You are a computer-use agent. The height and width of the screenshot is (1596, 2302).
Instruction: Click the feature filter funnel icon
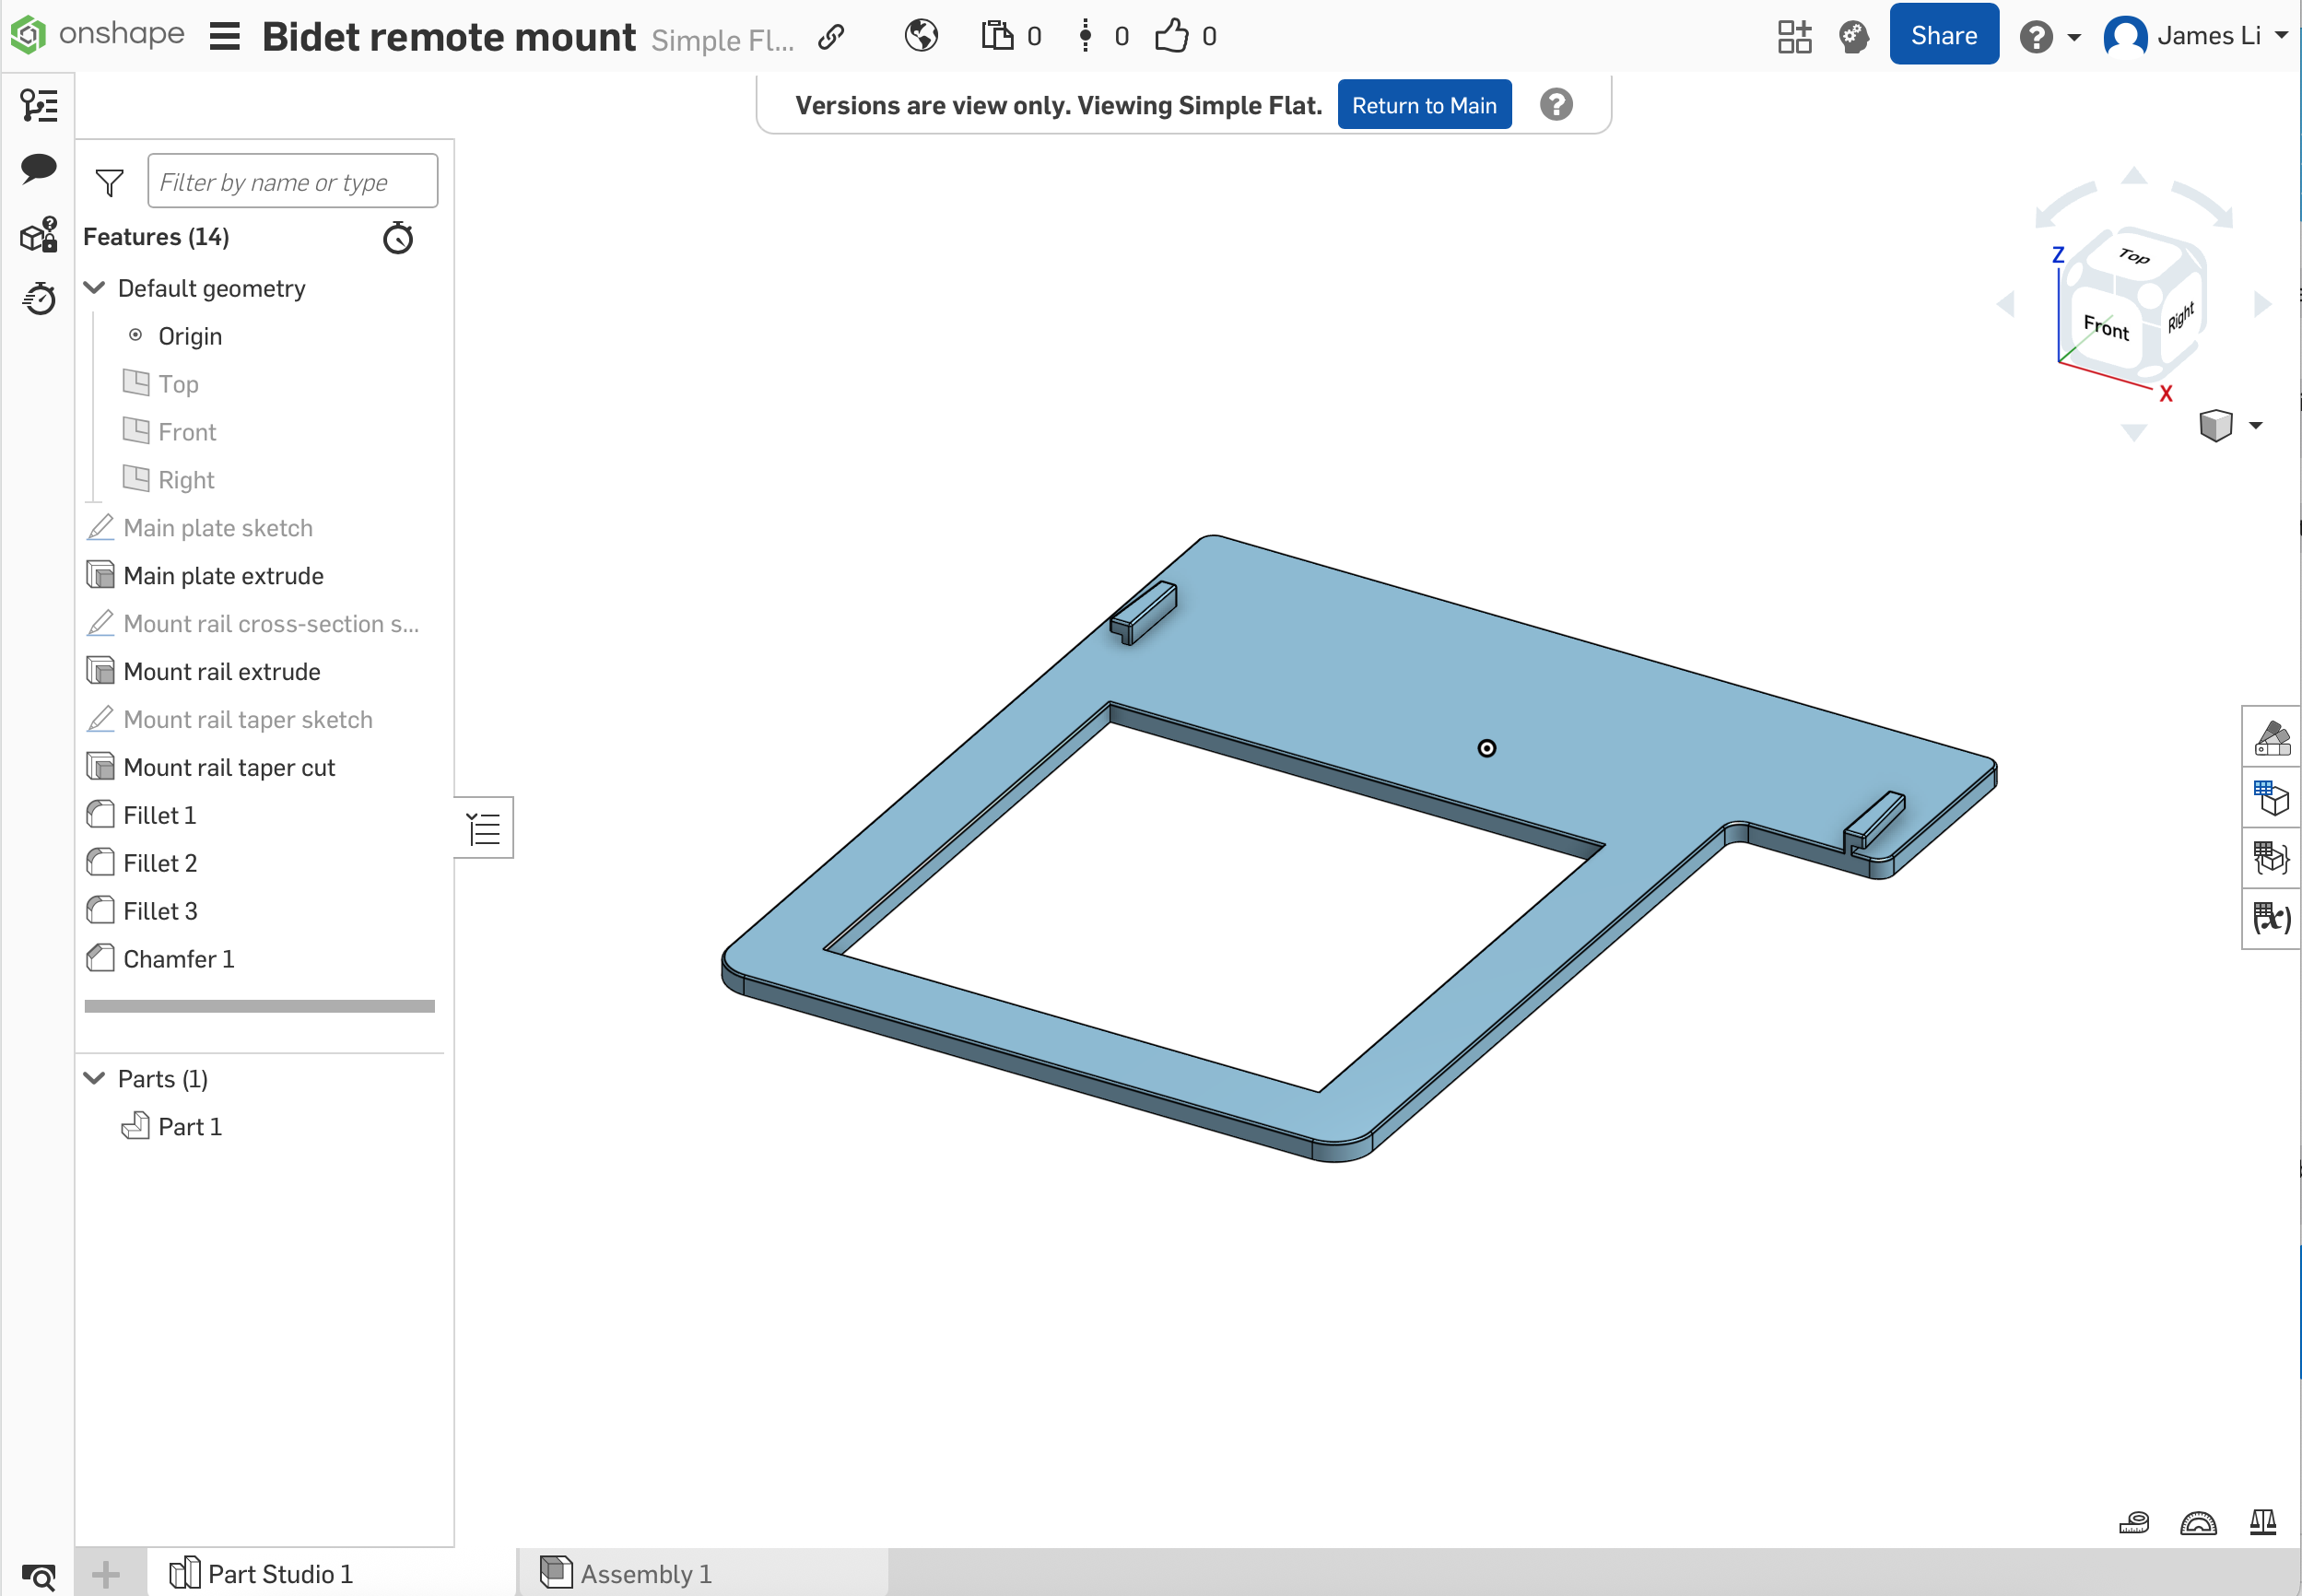pos(109,183)
